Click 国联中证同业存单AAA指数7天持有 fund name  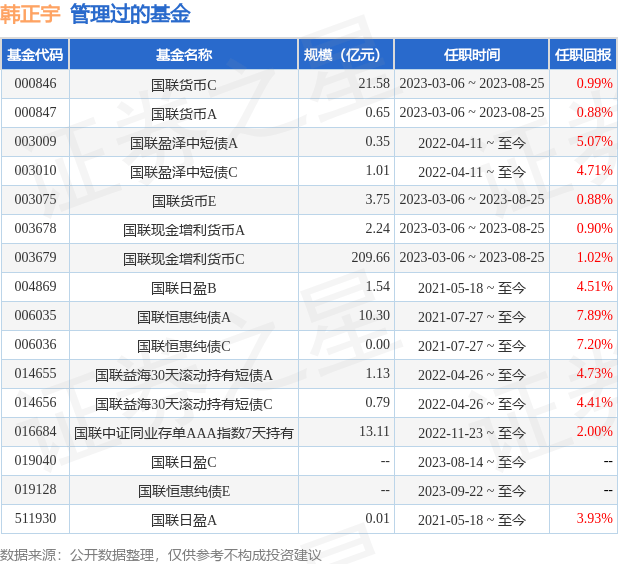pos(184,432)
